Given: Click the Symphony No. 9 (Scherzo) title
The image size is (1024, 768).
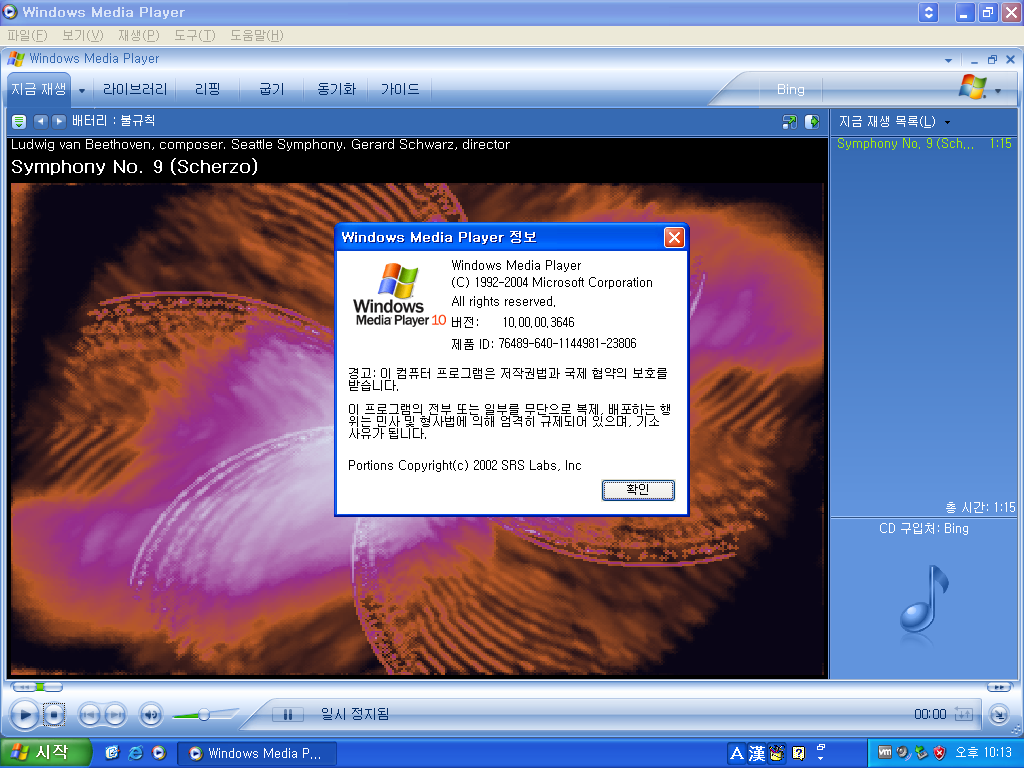Looking at the screenshot, I should point(135,167).
